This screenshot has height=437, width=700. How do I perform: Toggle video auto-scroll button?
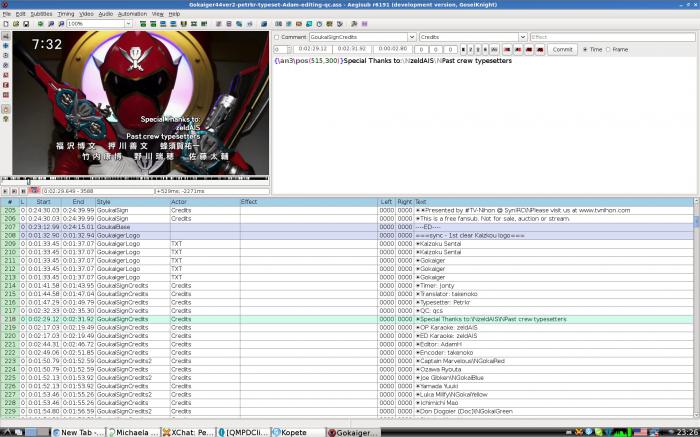pyautogui.click(x=34, y=191)
